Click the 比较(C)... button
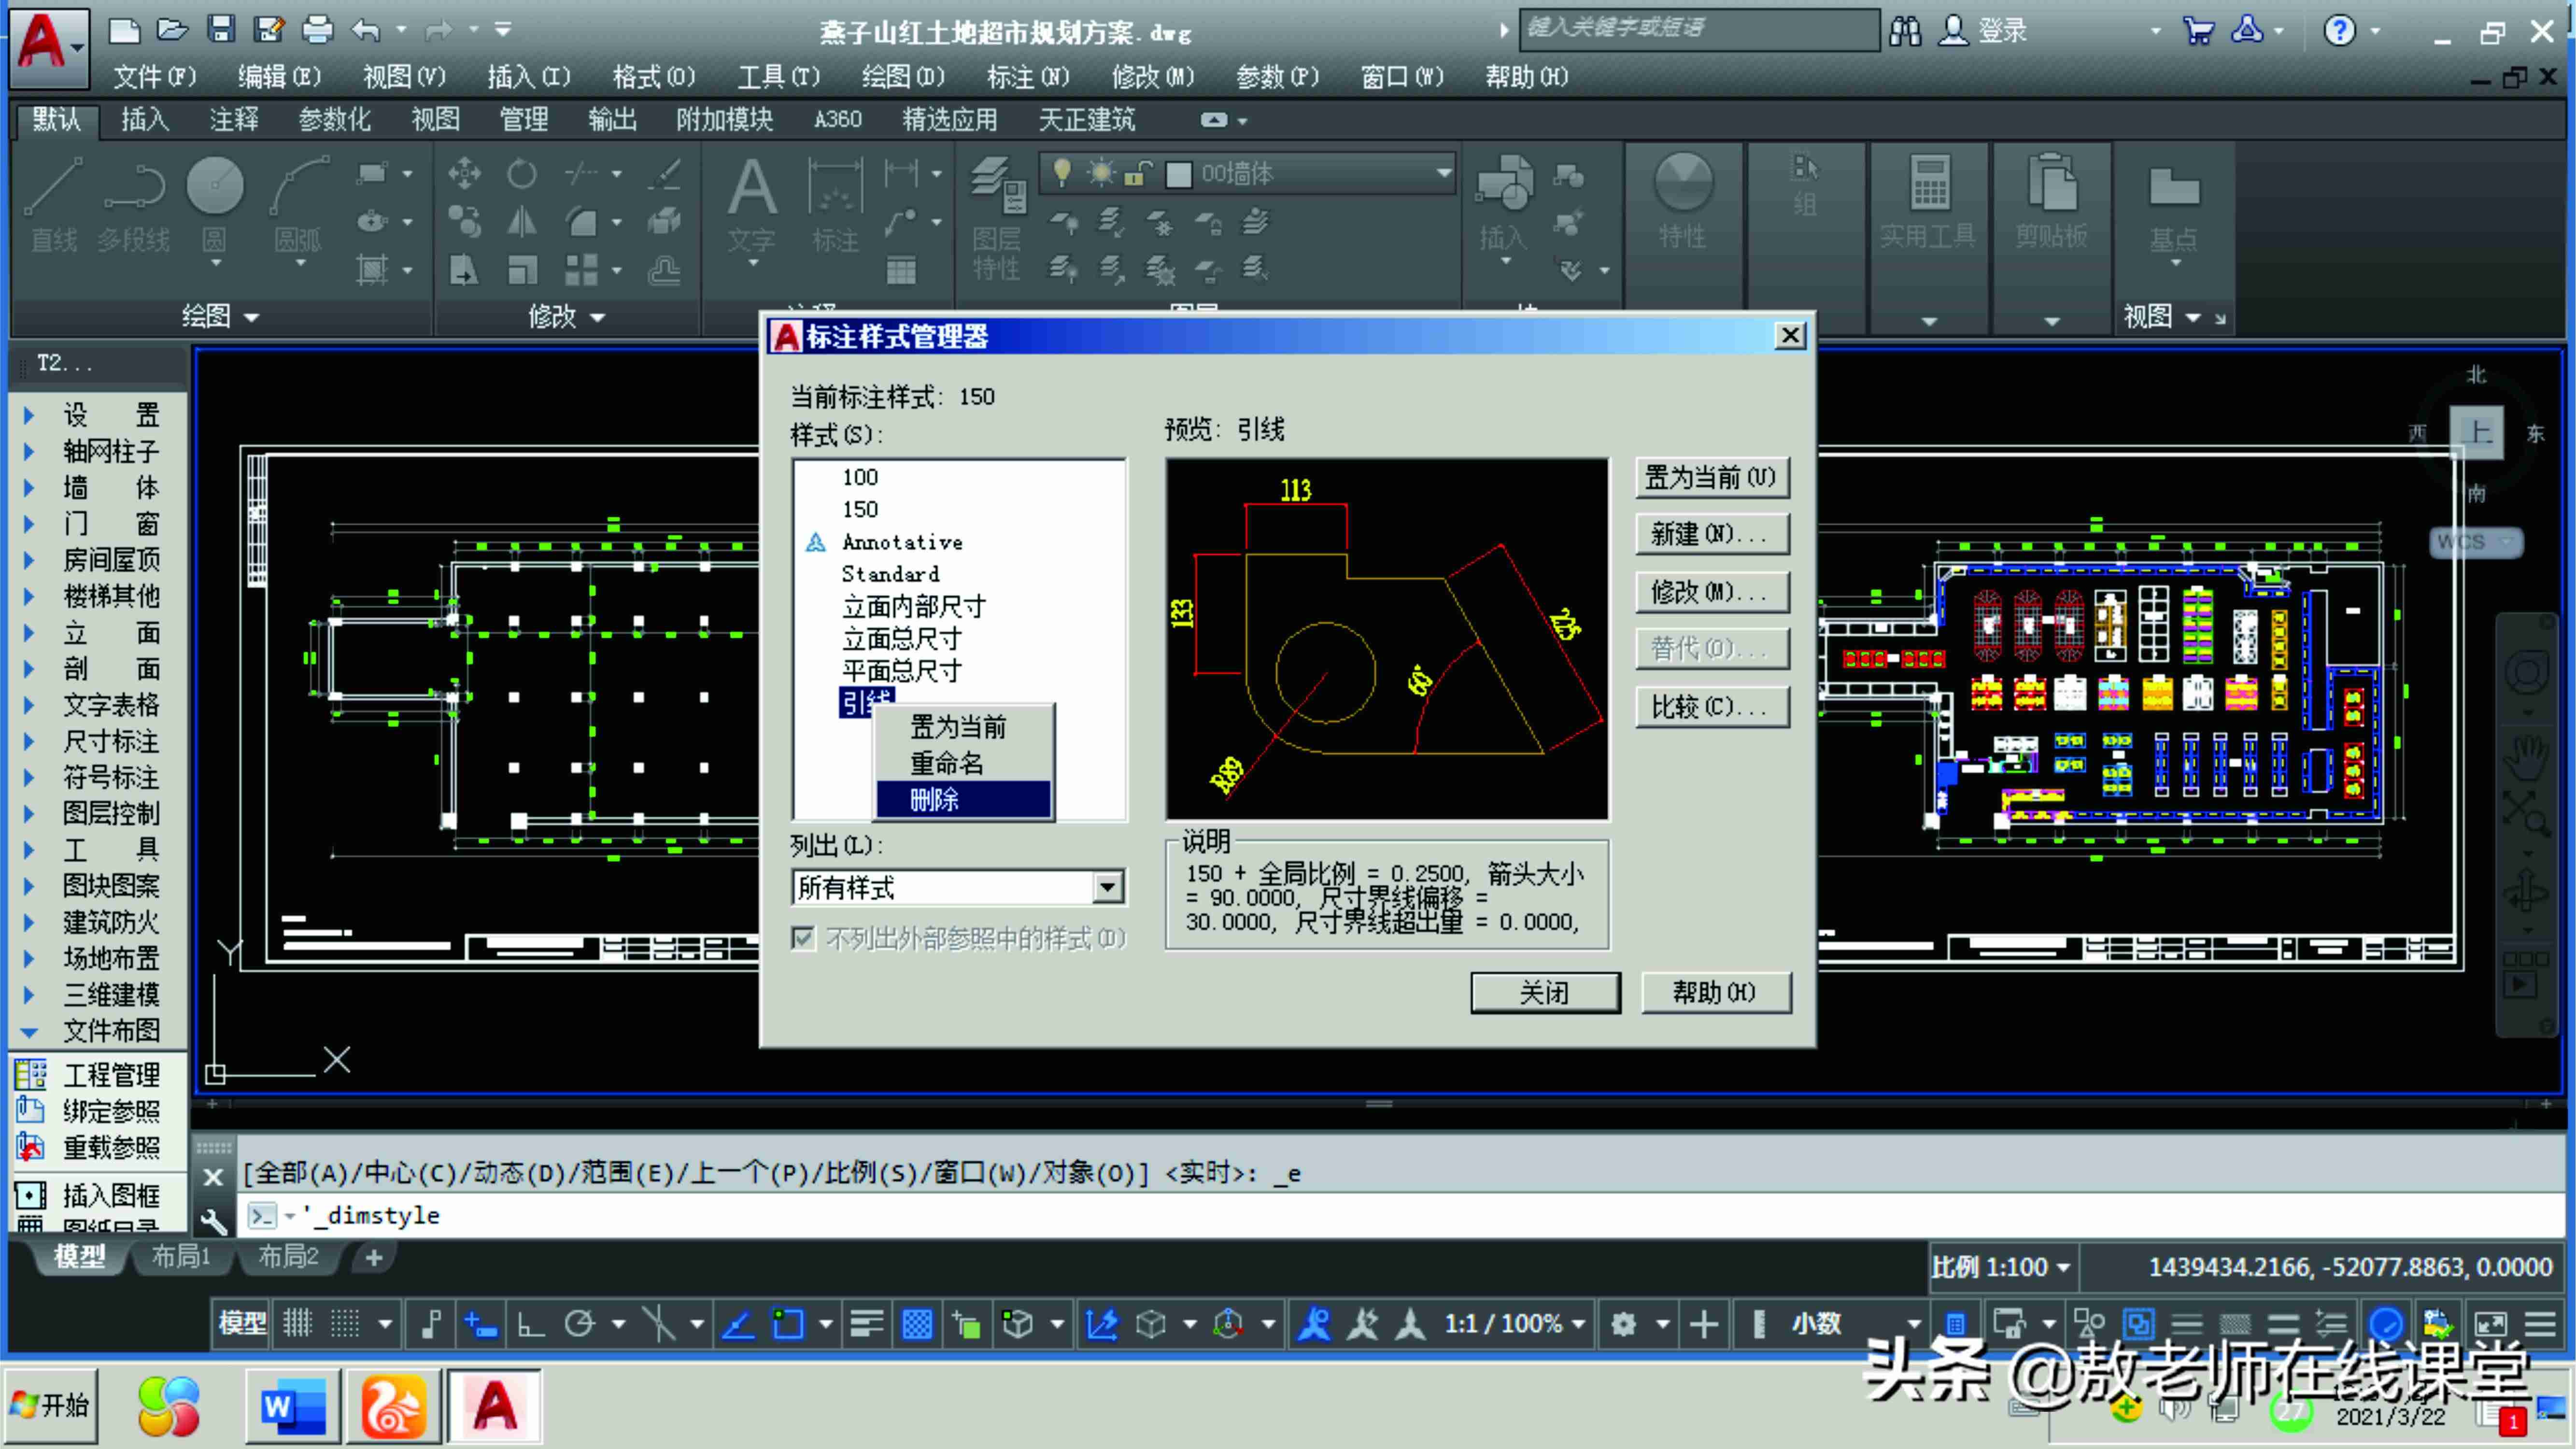The height and width of the screenshot is (1449, 2576). [1711, 707]
